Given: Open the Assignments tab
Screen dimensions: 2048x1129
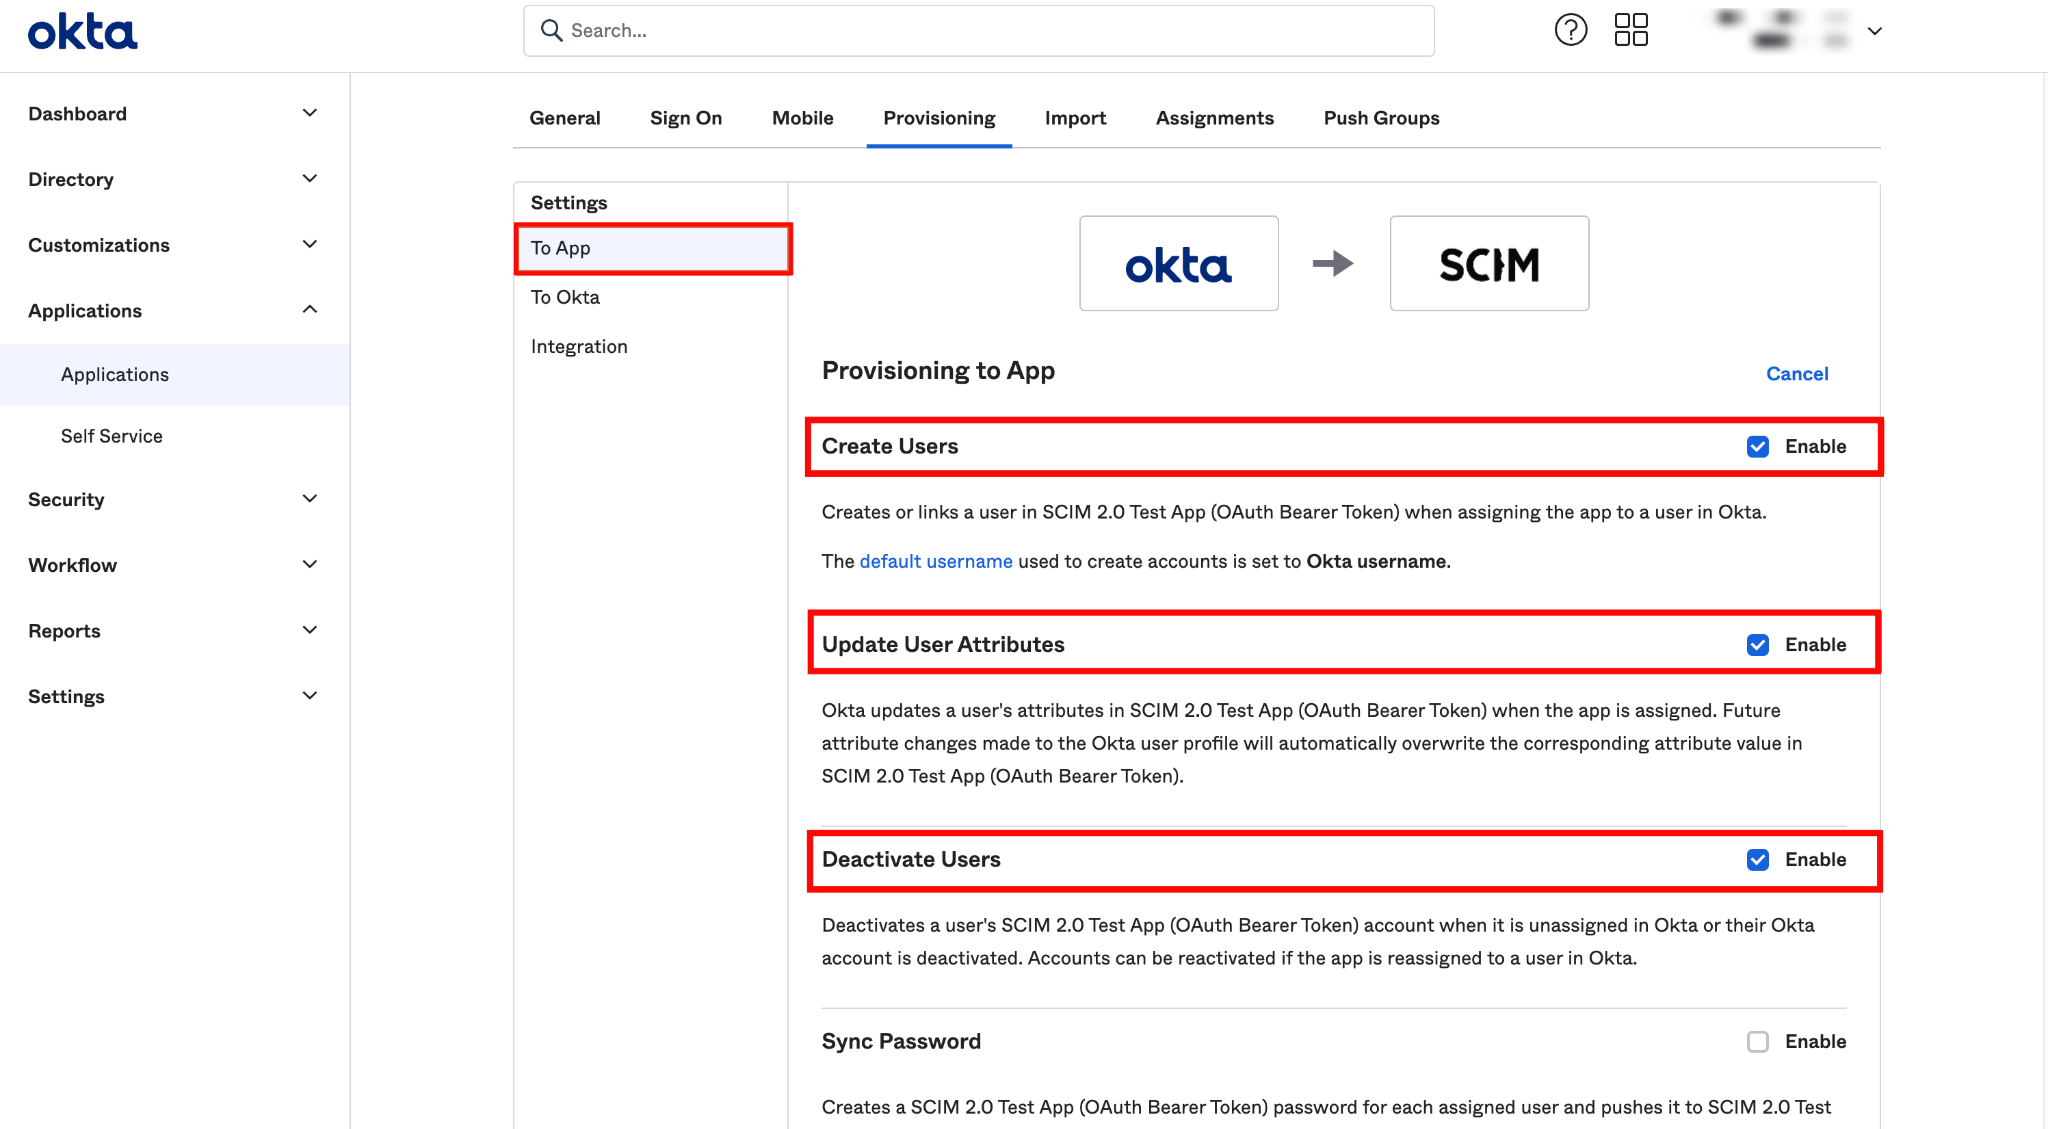Looking at the screenshot, I should (x=1215, y=118).
